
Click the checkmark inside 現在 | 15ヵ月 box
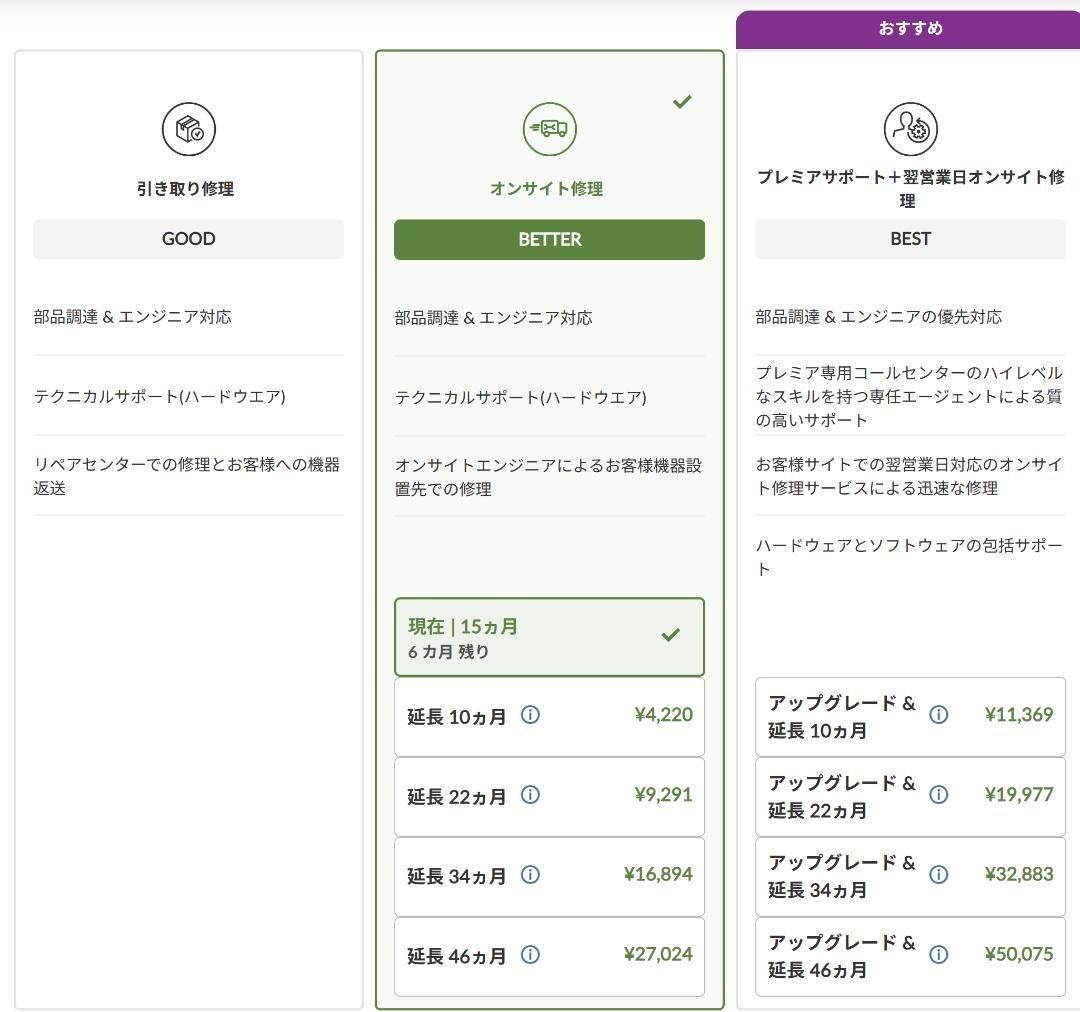[x=671, y=636]
